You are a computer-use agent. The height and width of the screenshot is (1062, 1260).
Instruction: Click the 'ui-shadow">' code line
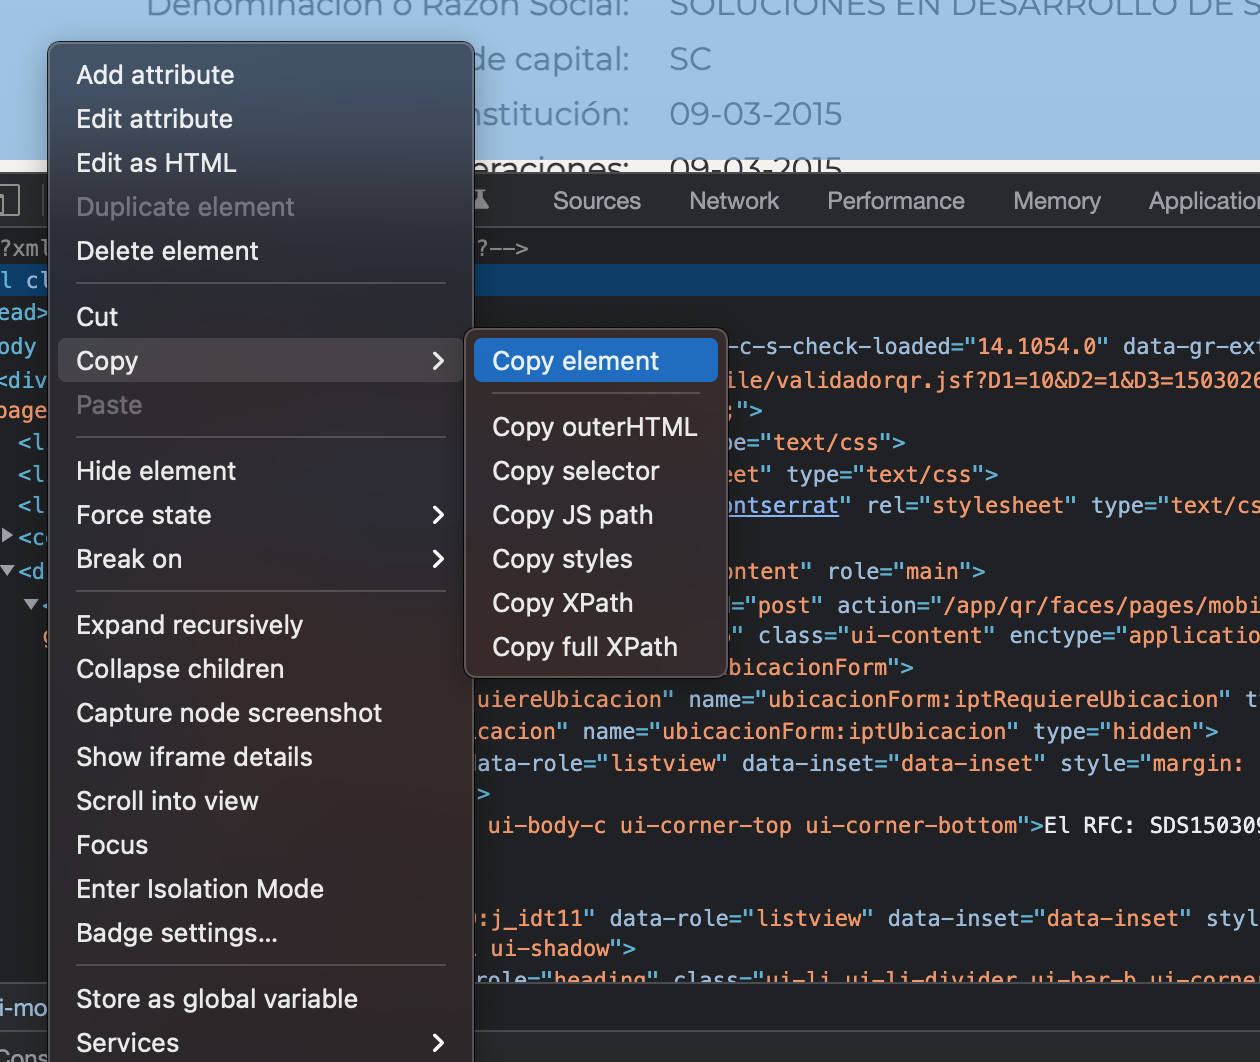click(x=563, y=949)
